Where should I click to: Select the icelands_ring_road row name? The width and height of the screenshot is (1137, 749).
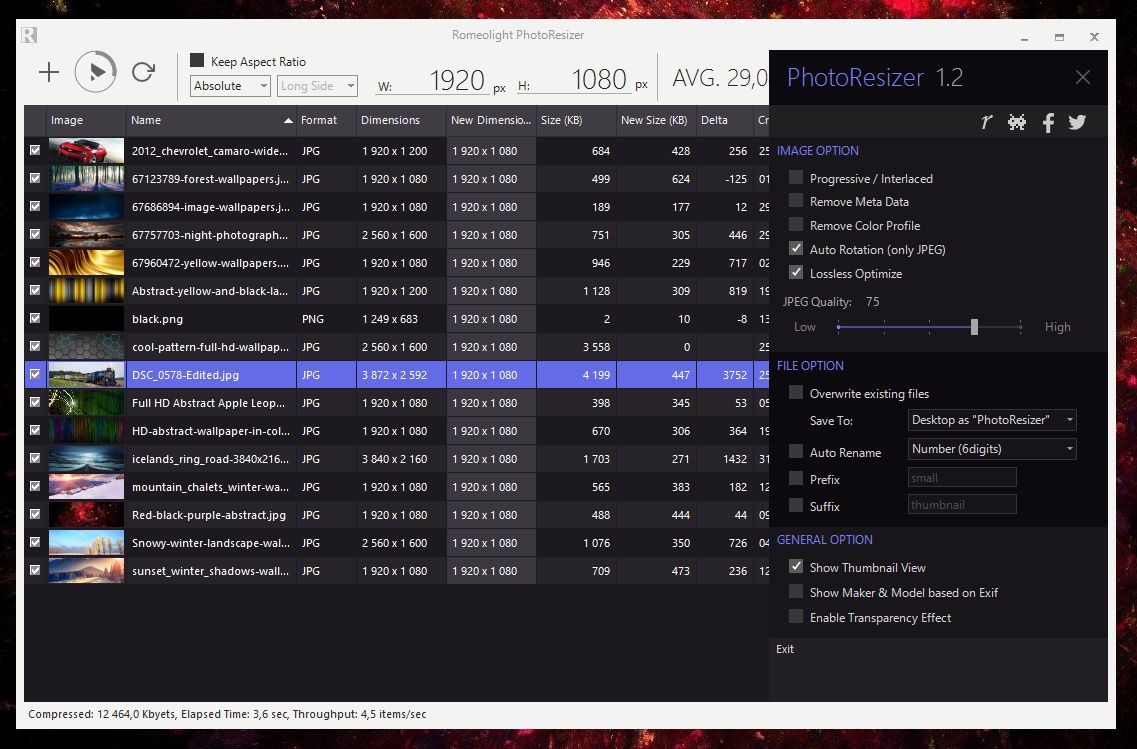pyautogui.click(x=210, y=459)
